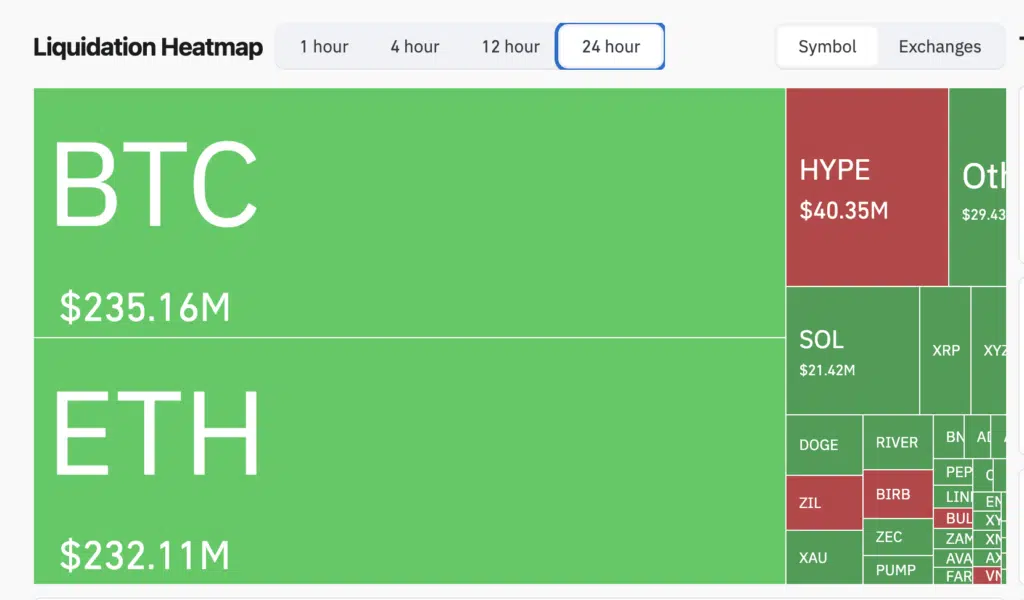Select the RIVER tile

point(896,443)
